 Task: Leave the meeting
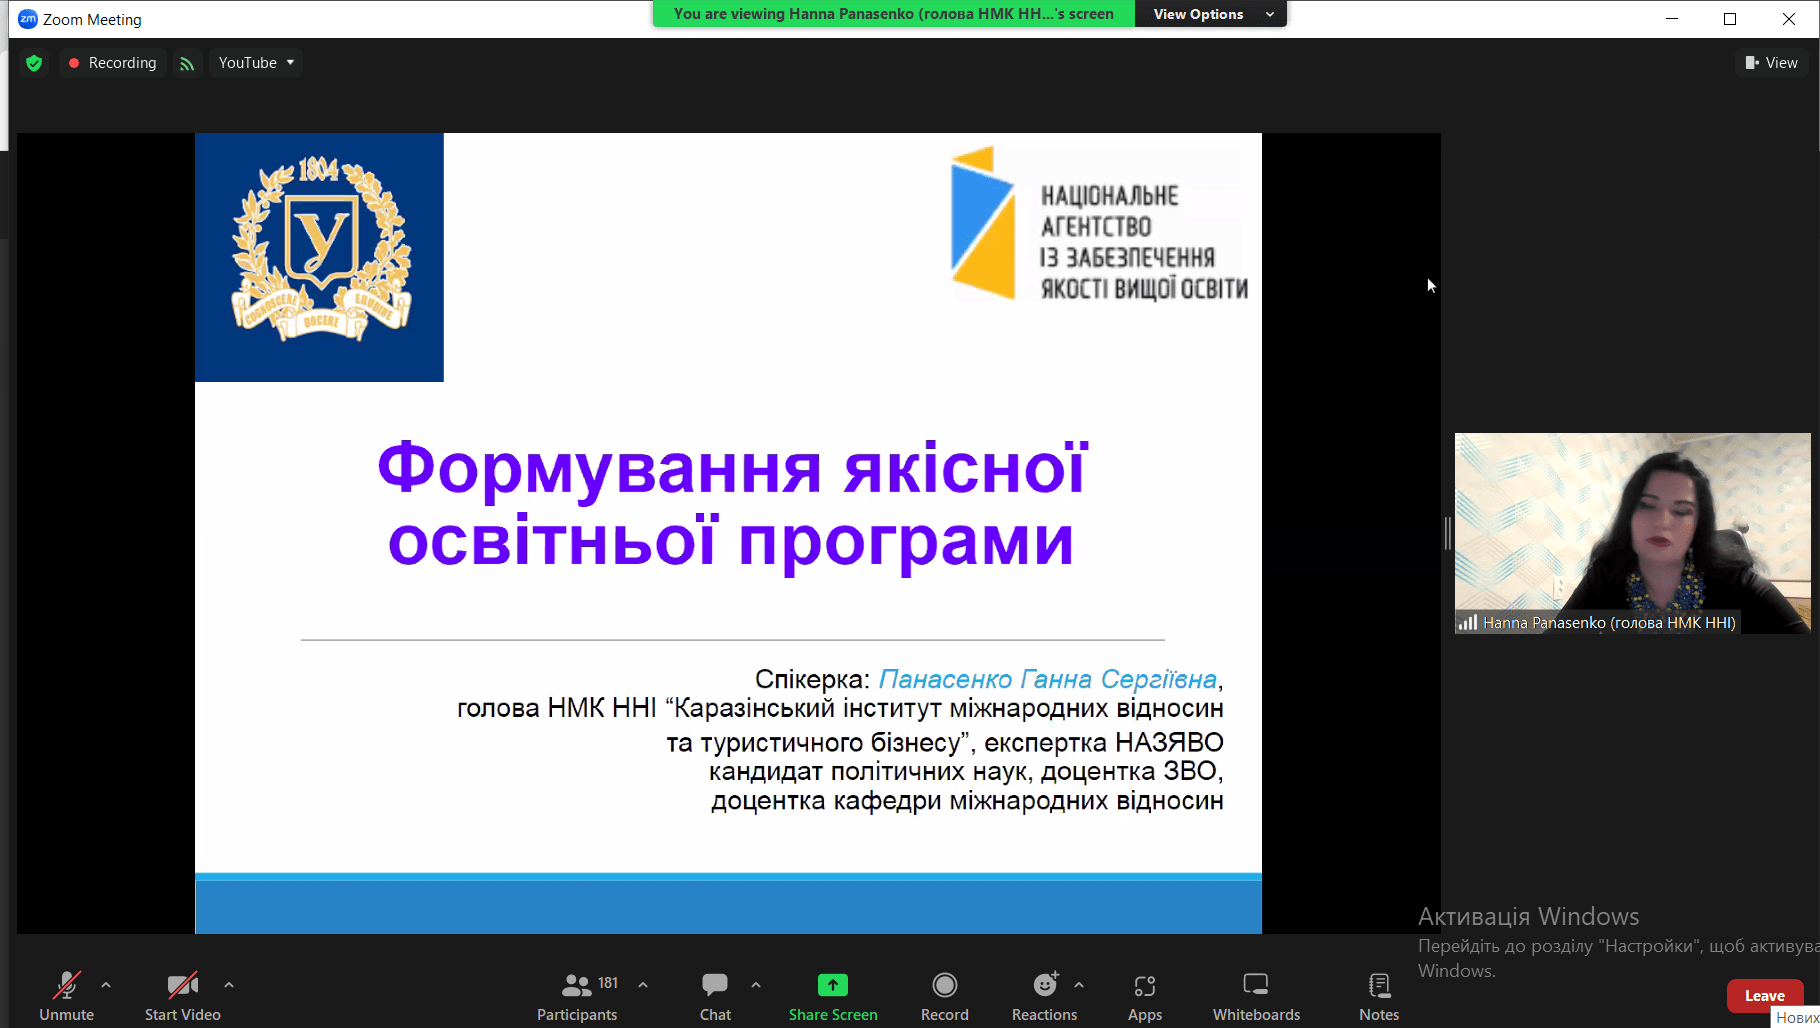point(1764,996)
